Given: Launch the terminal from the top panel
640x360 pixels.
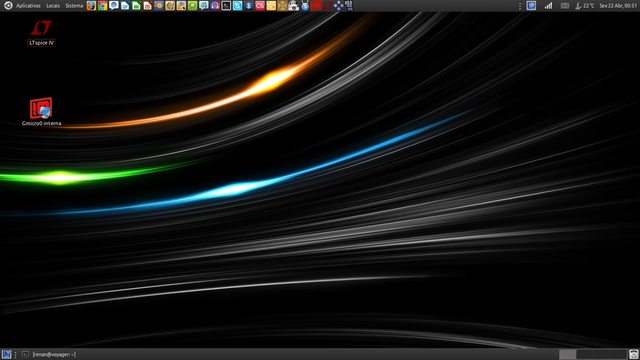Looking at the screenshot, I should [x=226, y=6].
